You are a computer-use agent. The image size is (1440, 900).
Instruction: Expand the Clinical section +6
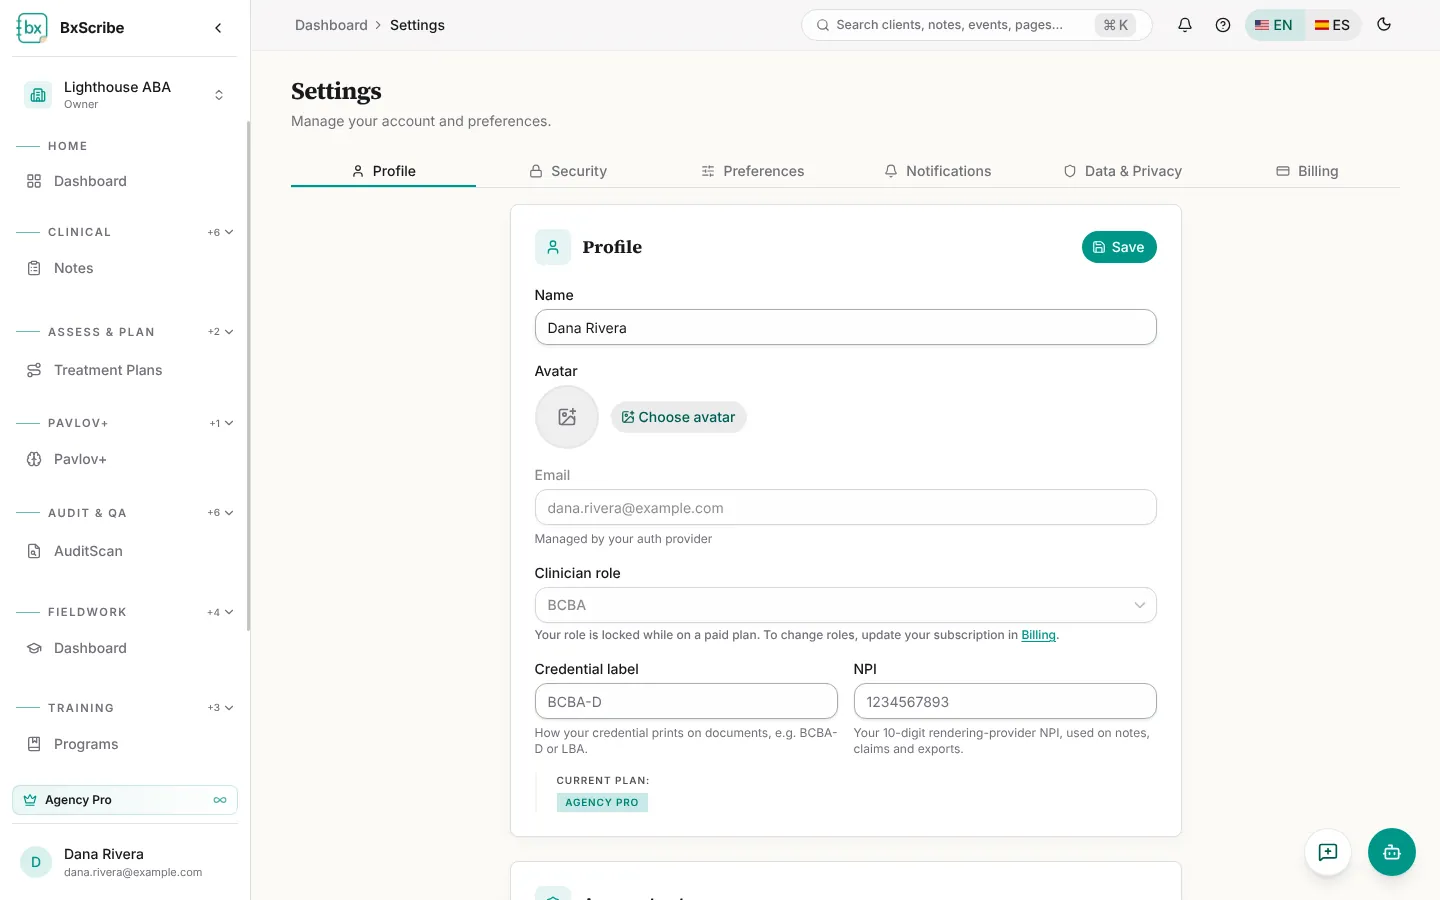click(221, 232)
